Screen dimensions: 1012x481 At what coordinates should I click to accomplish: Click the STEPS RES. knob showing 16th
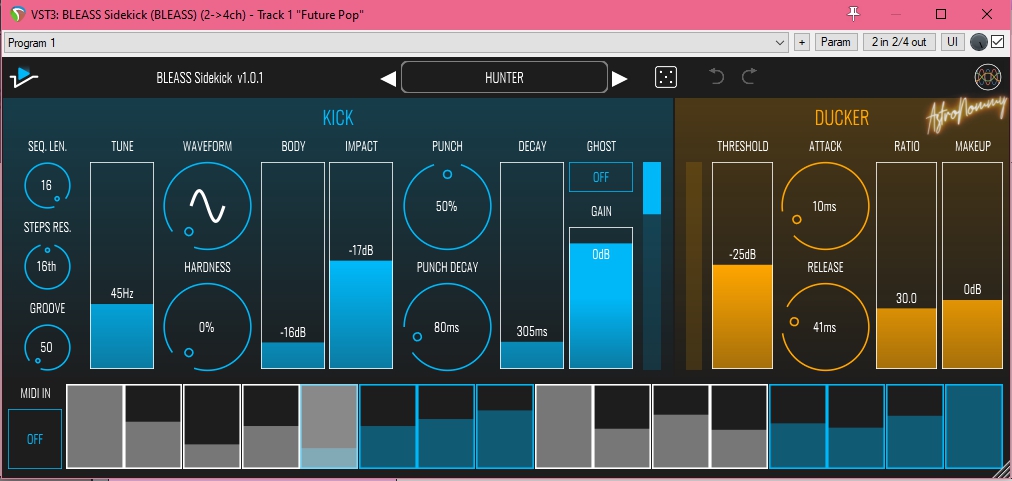[46, 266]
